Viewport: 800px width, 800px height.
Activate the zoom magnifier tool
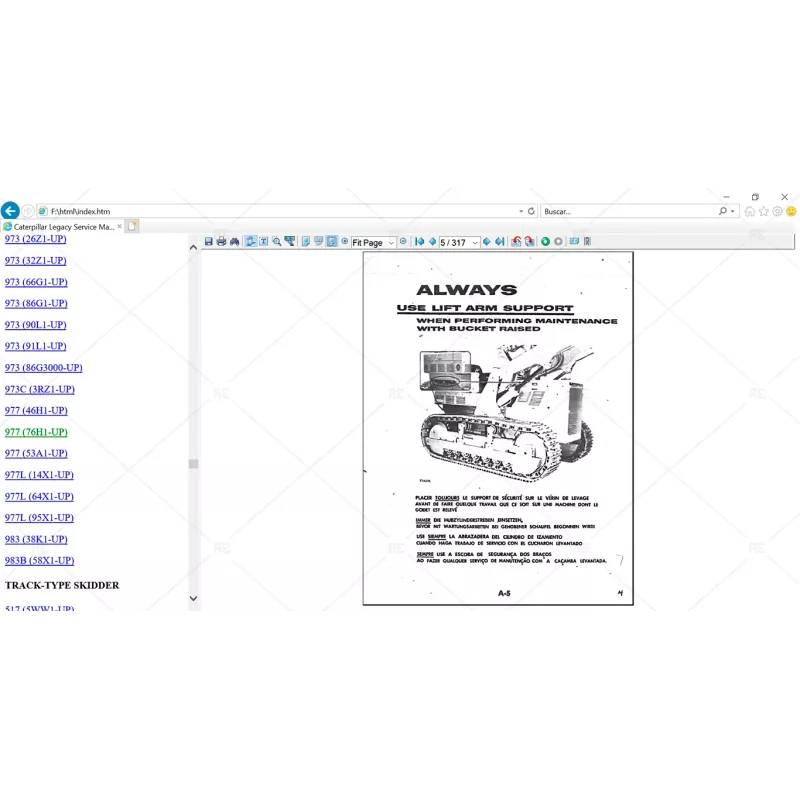tap(277, 242)
